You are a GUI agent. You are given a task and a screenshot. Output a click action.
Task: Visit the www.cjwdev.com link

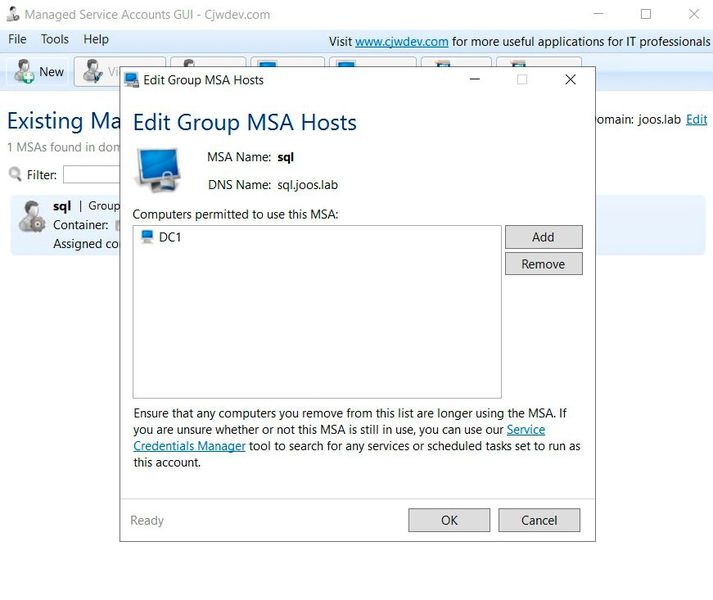click(x=402, y=42)
